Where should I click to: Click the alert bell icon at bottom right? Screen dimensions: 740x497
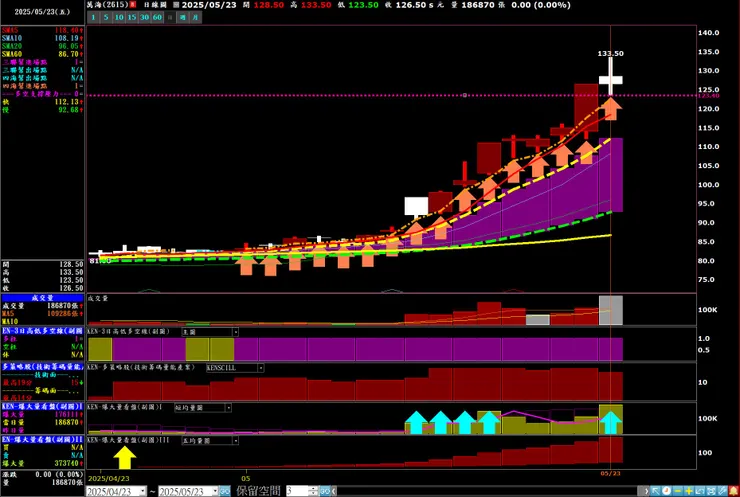click(734, 491)
